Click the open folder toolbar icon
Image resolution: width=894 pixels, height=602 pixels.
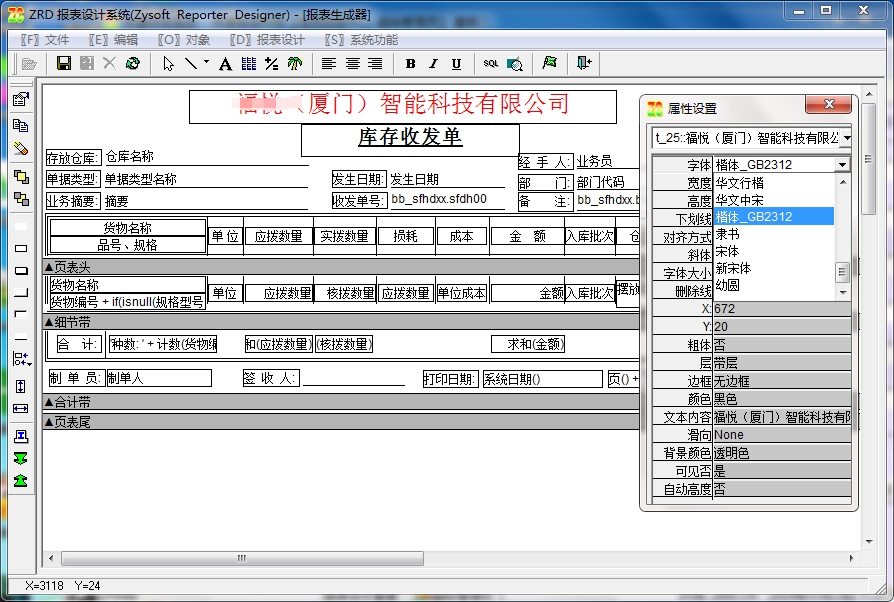click(29, 64)
